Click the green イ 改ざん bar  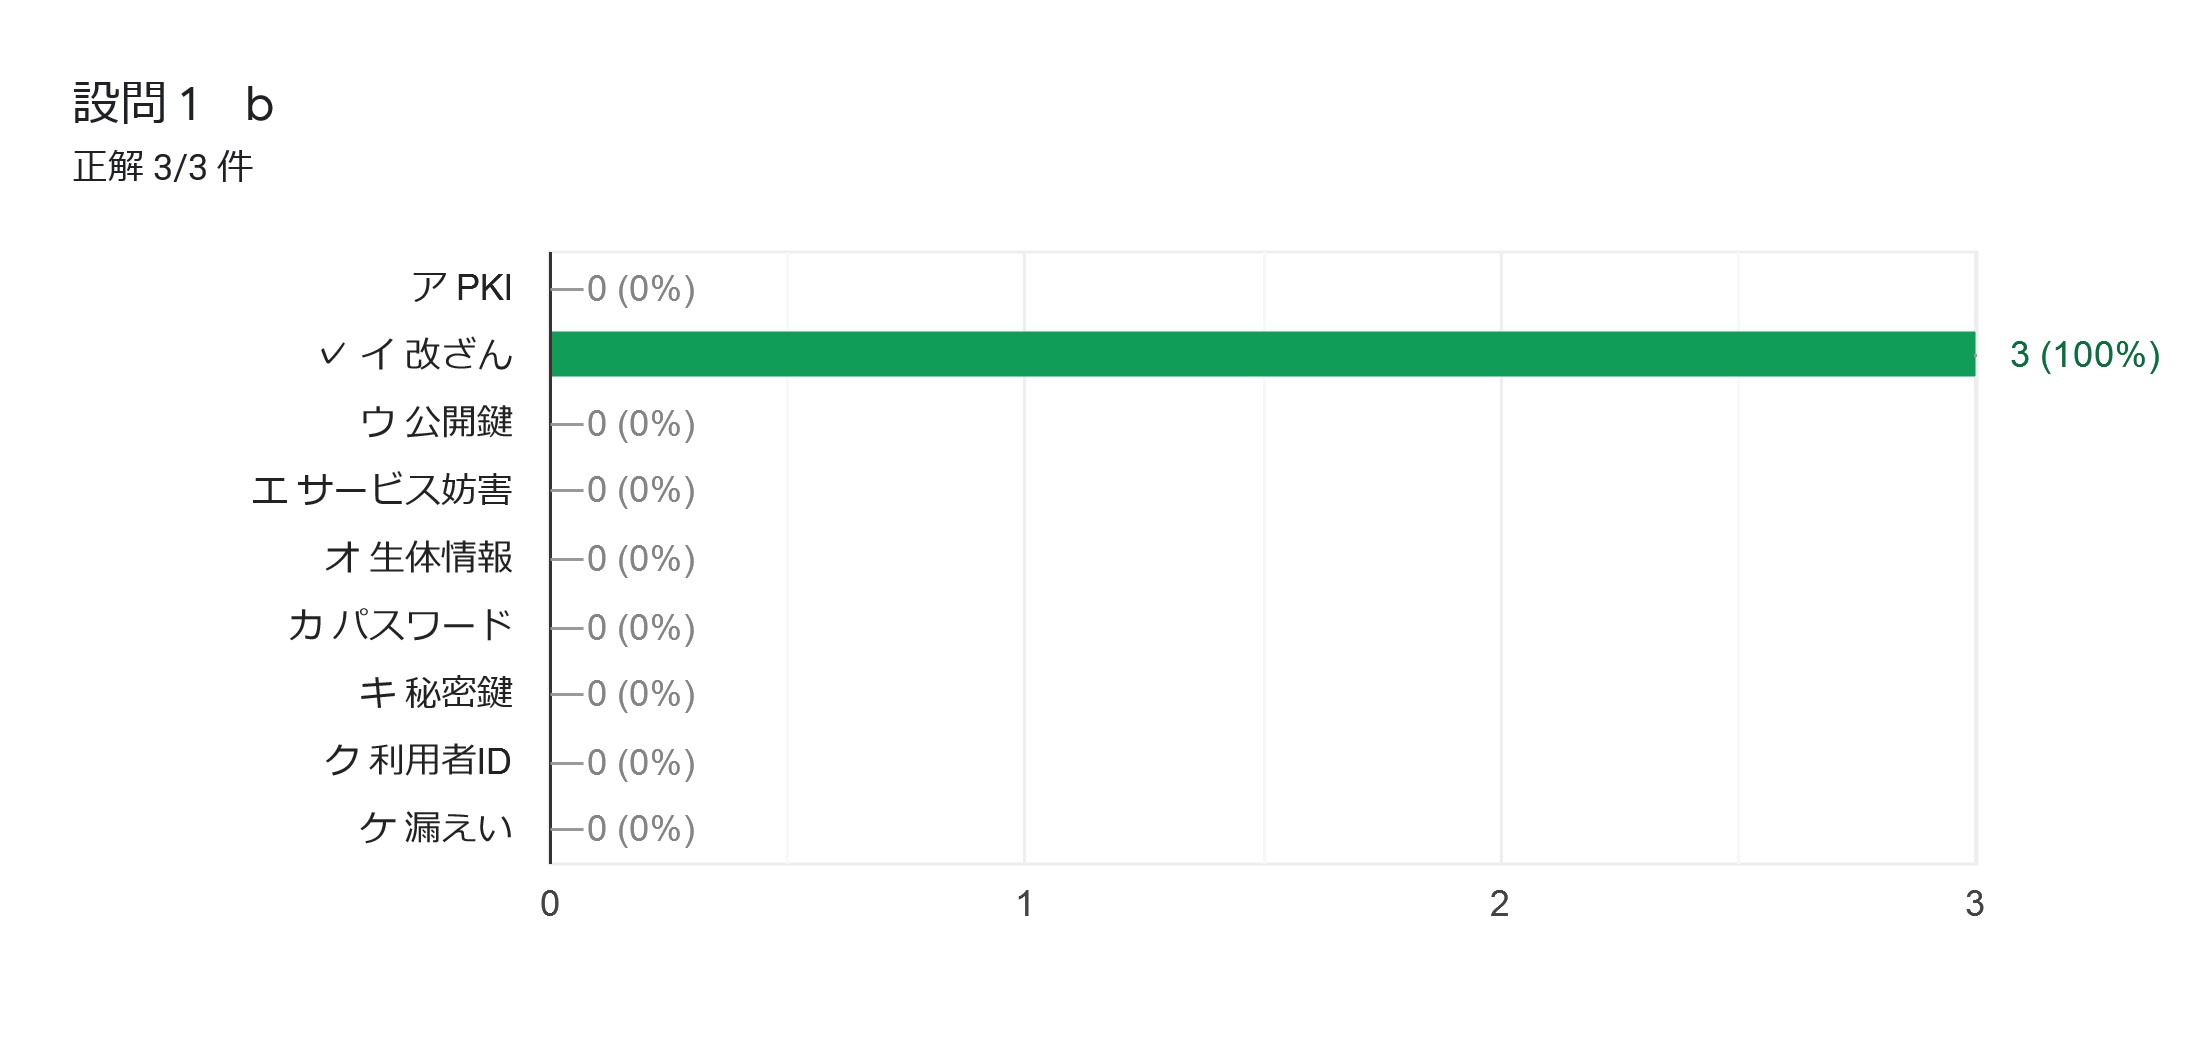[x=1263, y=354]
